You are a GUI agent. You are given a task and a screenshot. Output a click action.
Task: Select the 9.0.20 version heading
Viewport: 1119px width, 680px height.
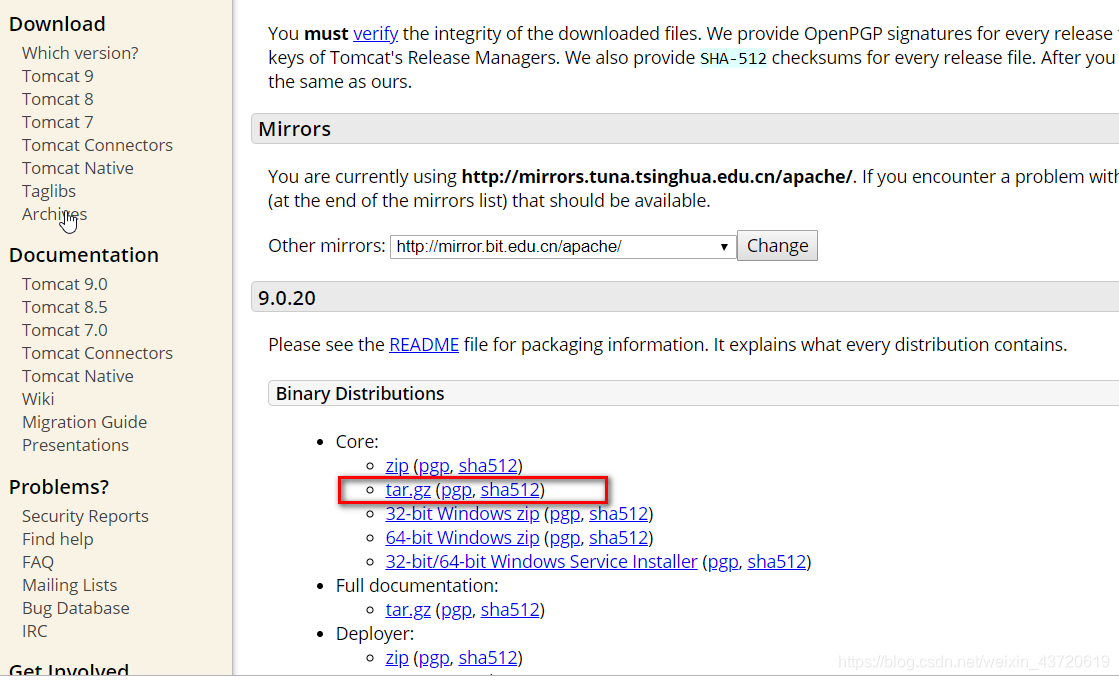tap(286, 298)
